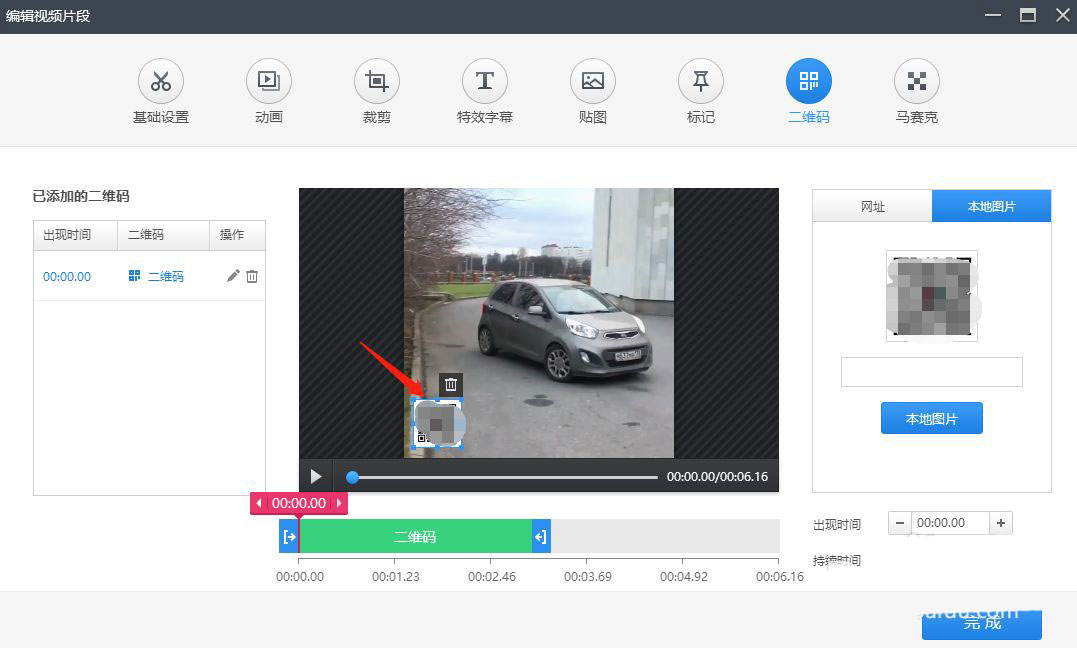1077x648 pixels.
Task: Select the QR code overlay on the video
Action: point(438,423)
